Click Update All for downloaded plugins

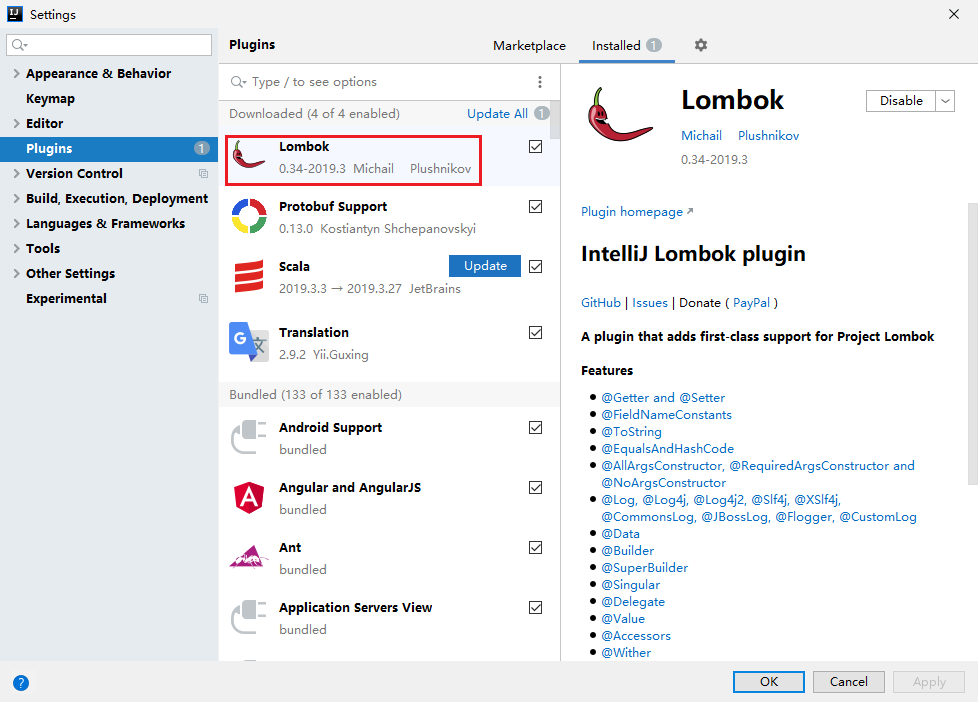pyautogui.click(x=497, y=113)
